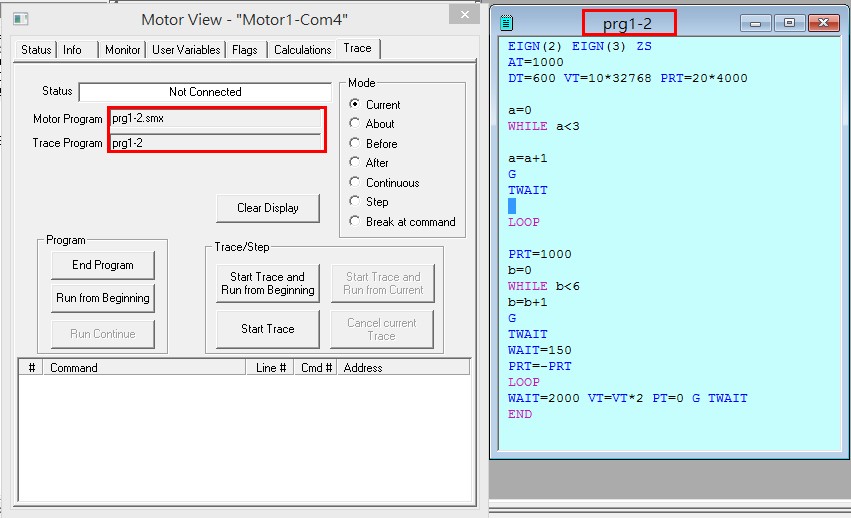The image size is (851, 518).
Task: Go to the Monitor tab
Action: 123,50
